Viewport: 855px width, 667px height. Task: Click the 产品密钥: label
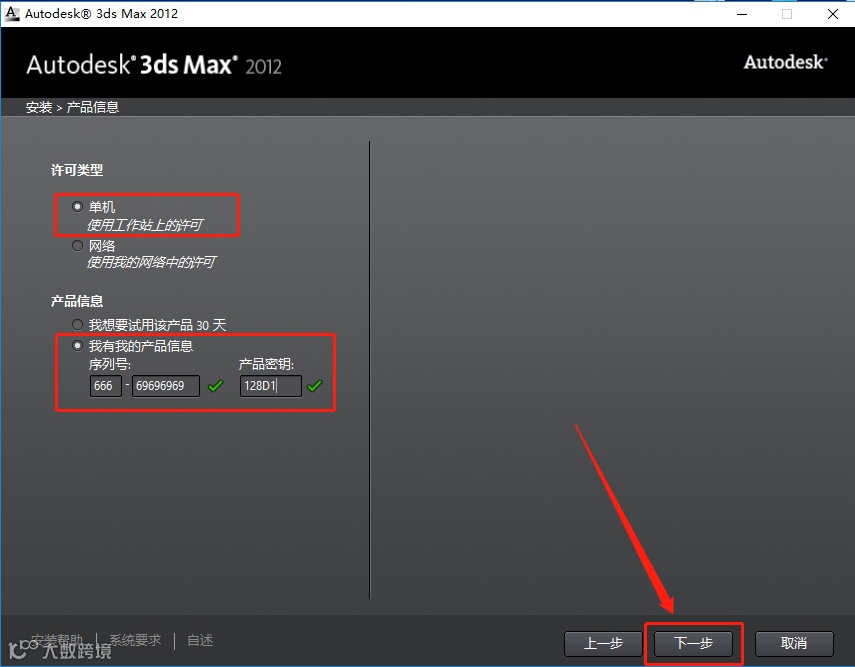pyautogui.click(x=266, y=364)
